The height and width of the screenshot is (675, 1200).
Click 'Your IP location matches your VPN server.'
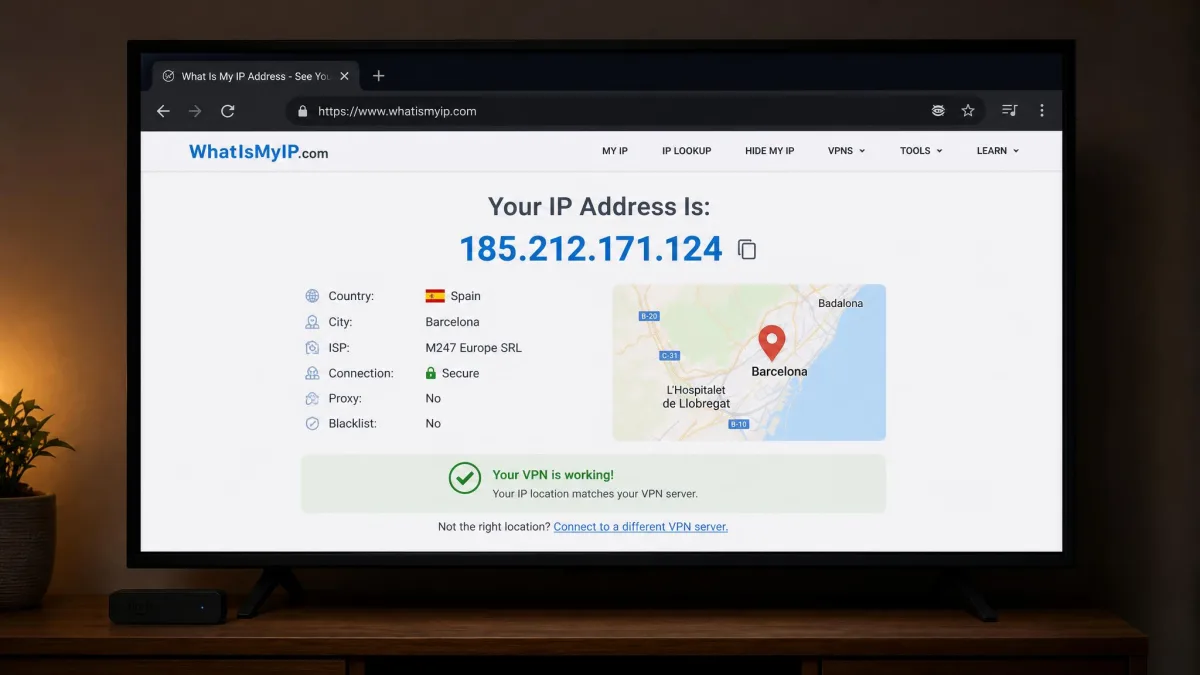click(x=595, y=494)
